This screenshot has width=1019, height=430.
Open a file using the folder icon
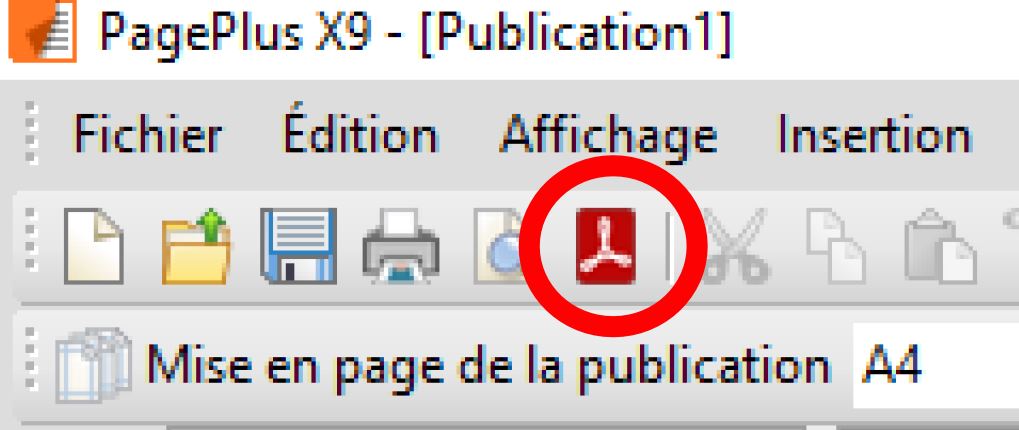point(196,246)
